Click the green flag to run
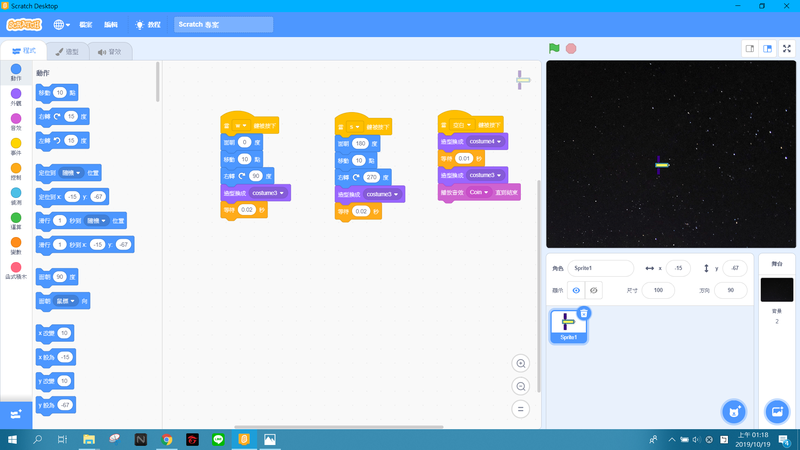This screenshot has height=450, width=800. 554,48
